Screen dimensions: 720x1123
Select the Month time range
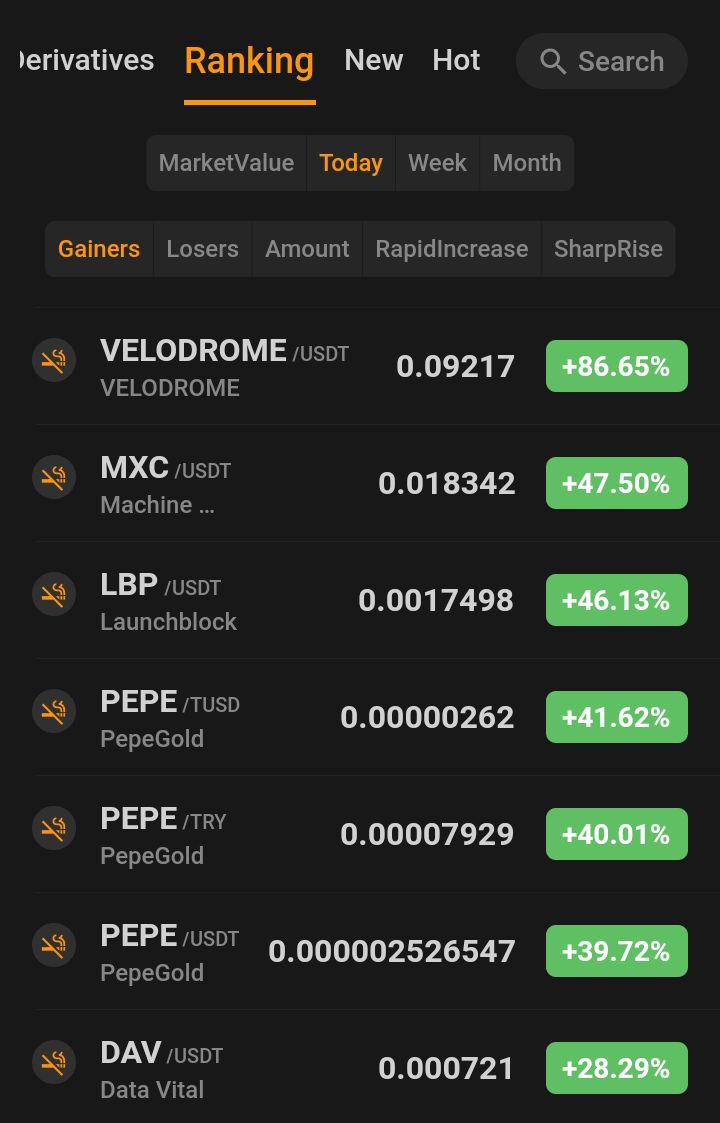527,163
